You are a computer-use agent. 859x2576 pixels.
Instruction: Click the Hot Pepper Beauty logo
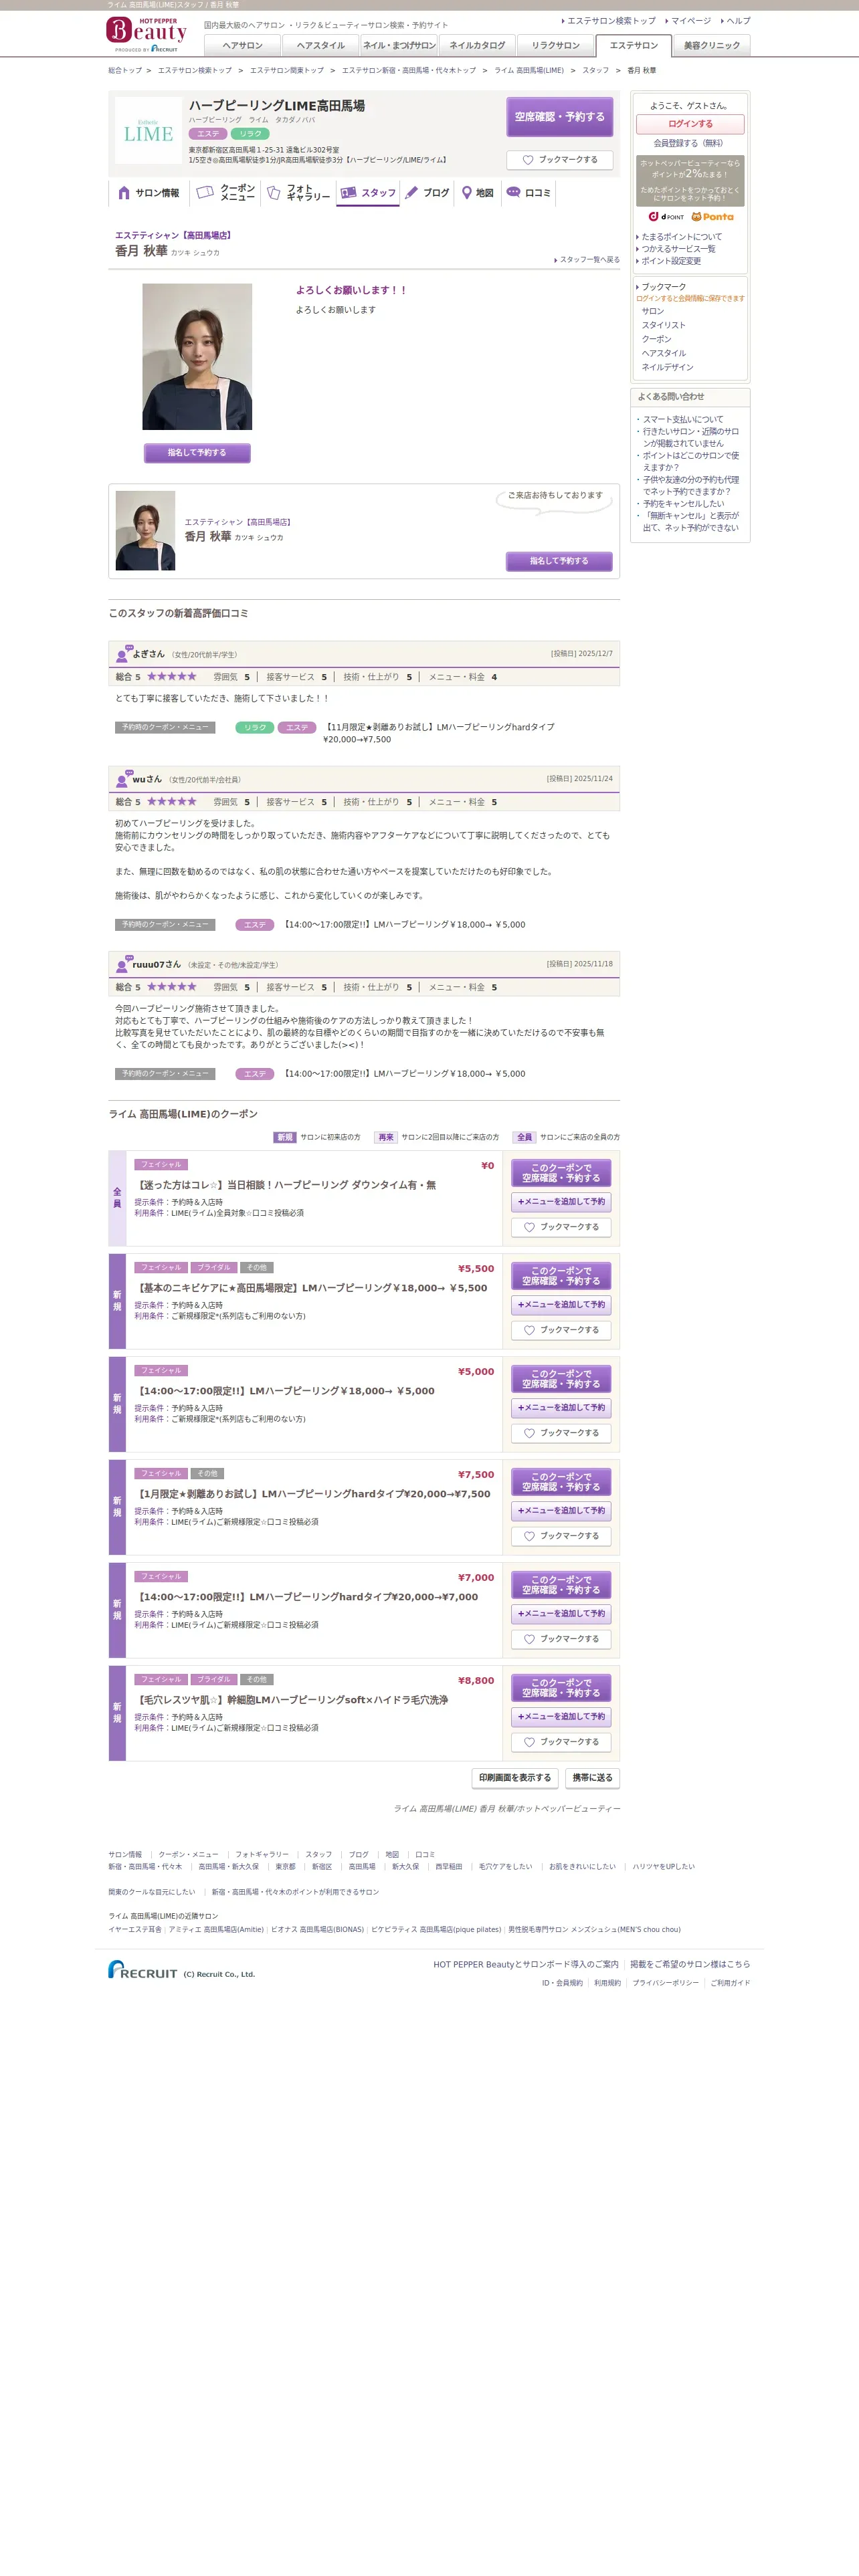click(147, 34)
